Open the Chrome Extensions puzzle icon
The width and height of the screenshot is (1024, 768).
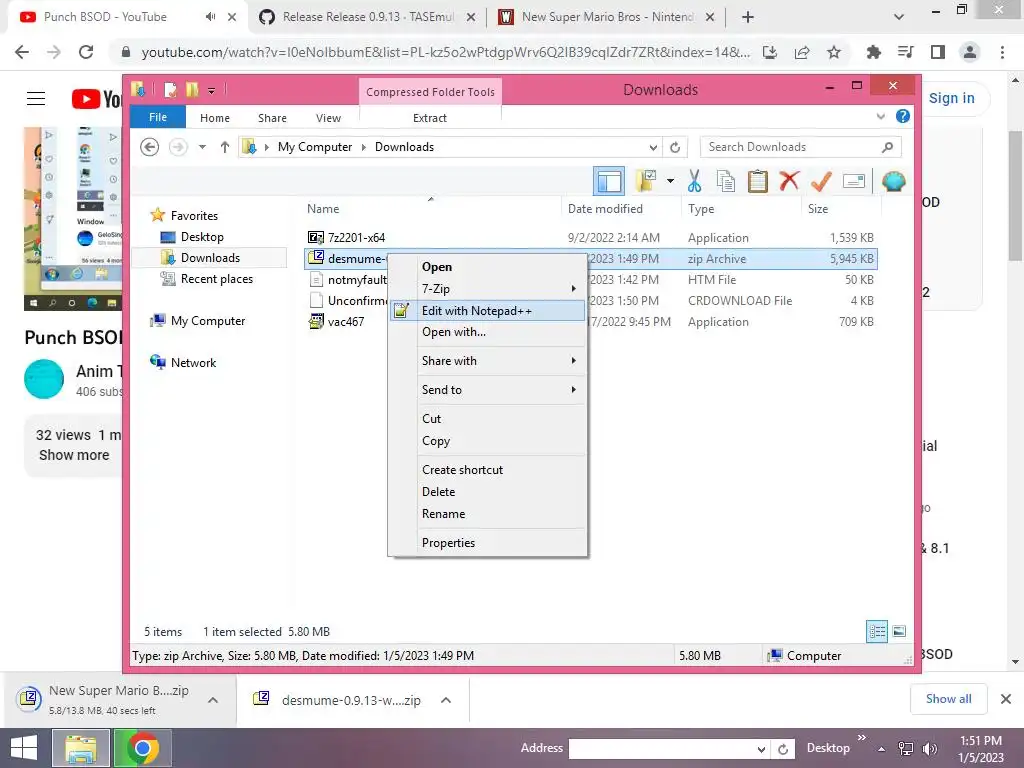(x=873, y=52)
